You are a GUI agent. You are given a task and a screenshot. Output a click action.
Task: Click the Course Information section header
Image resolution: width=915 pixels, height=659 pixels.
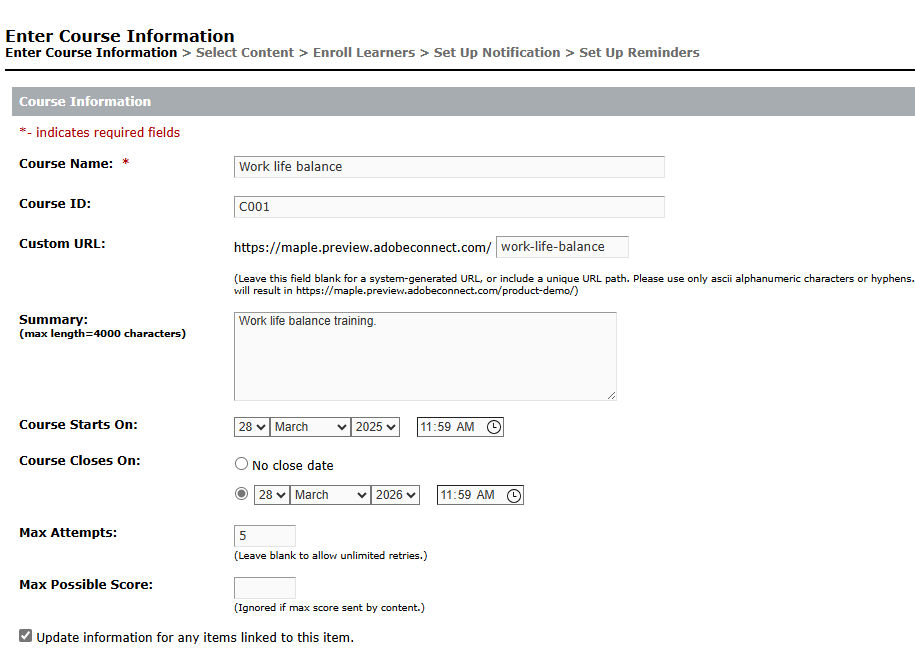pos(463,102)
